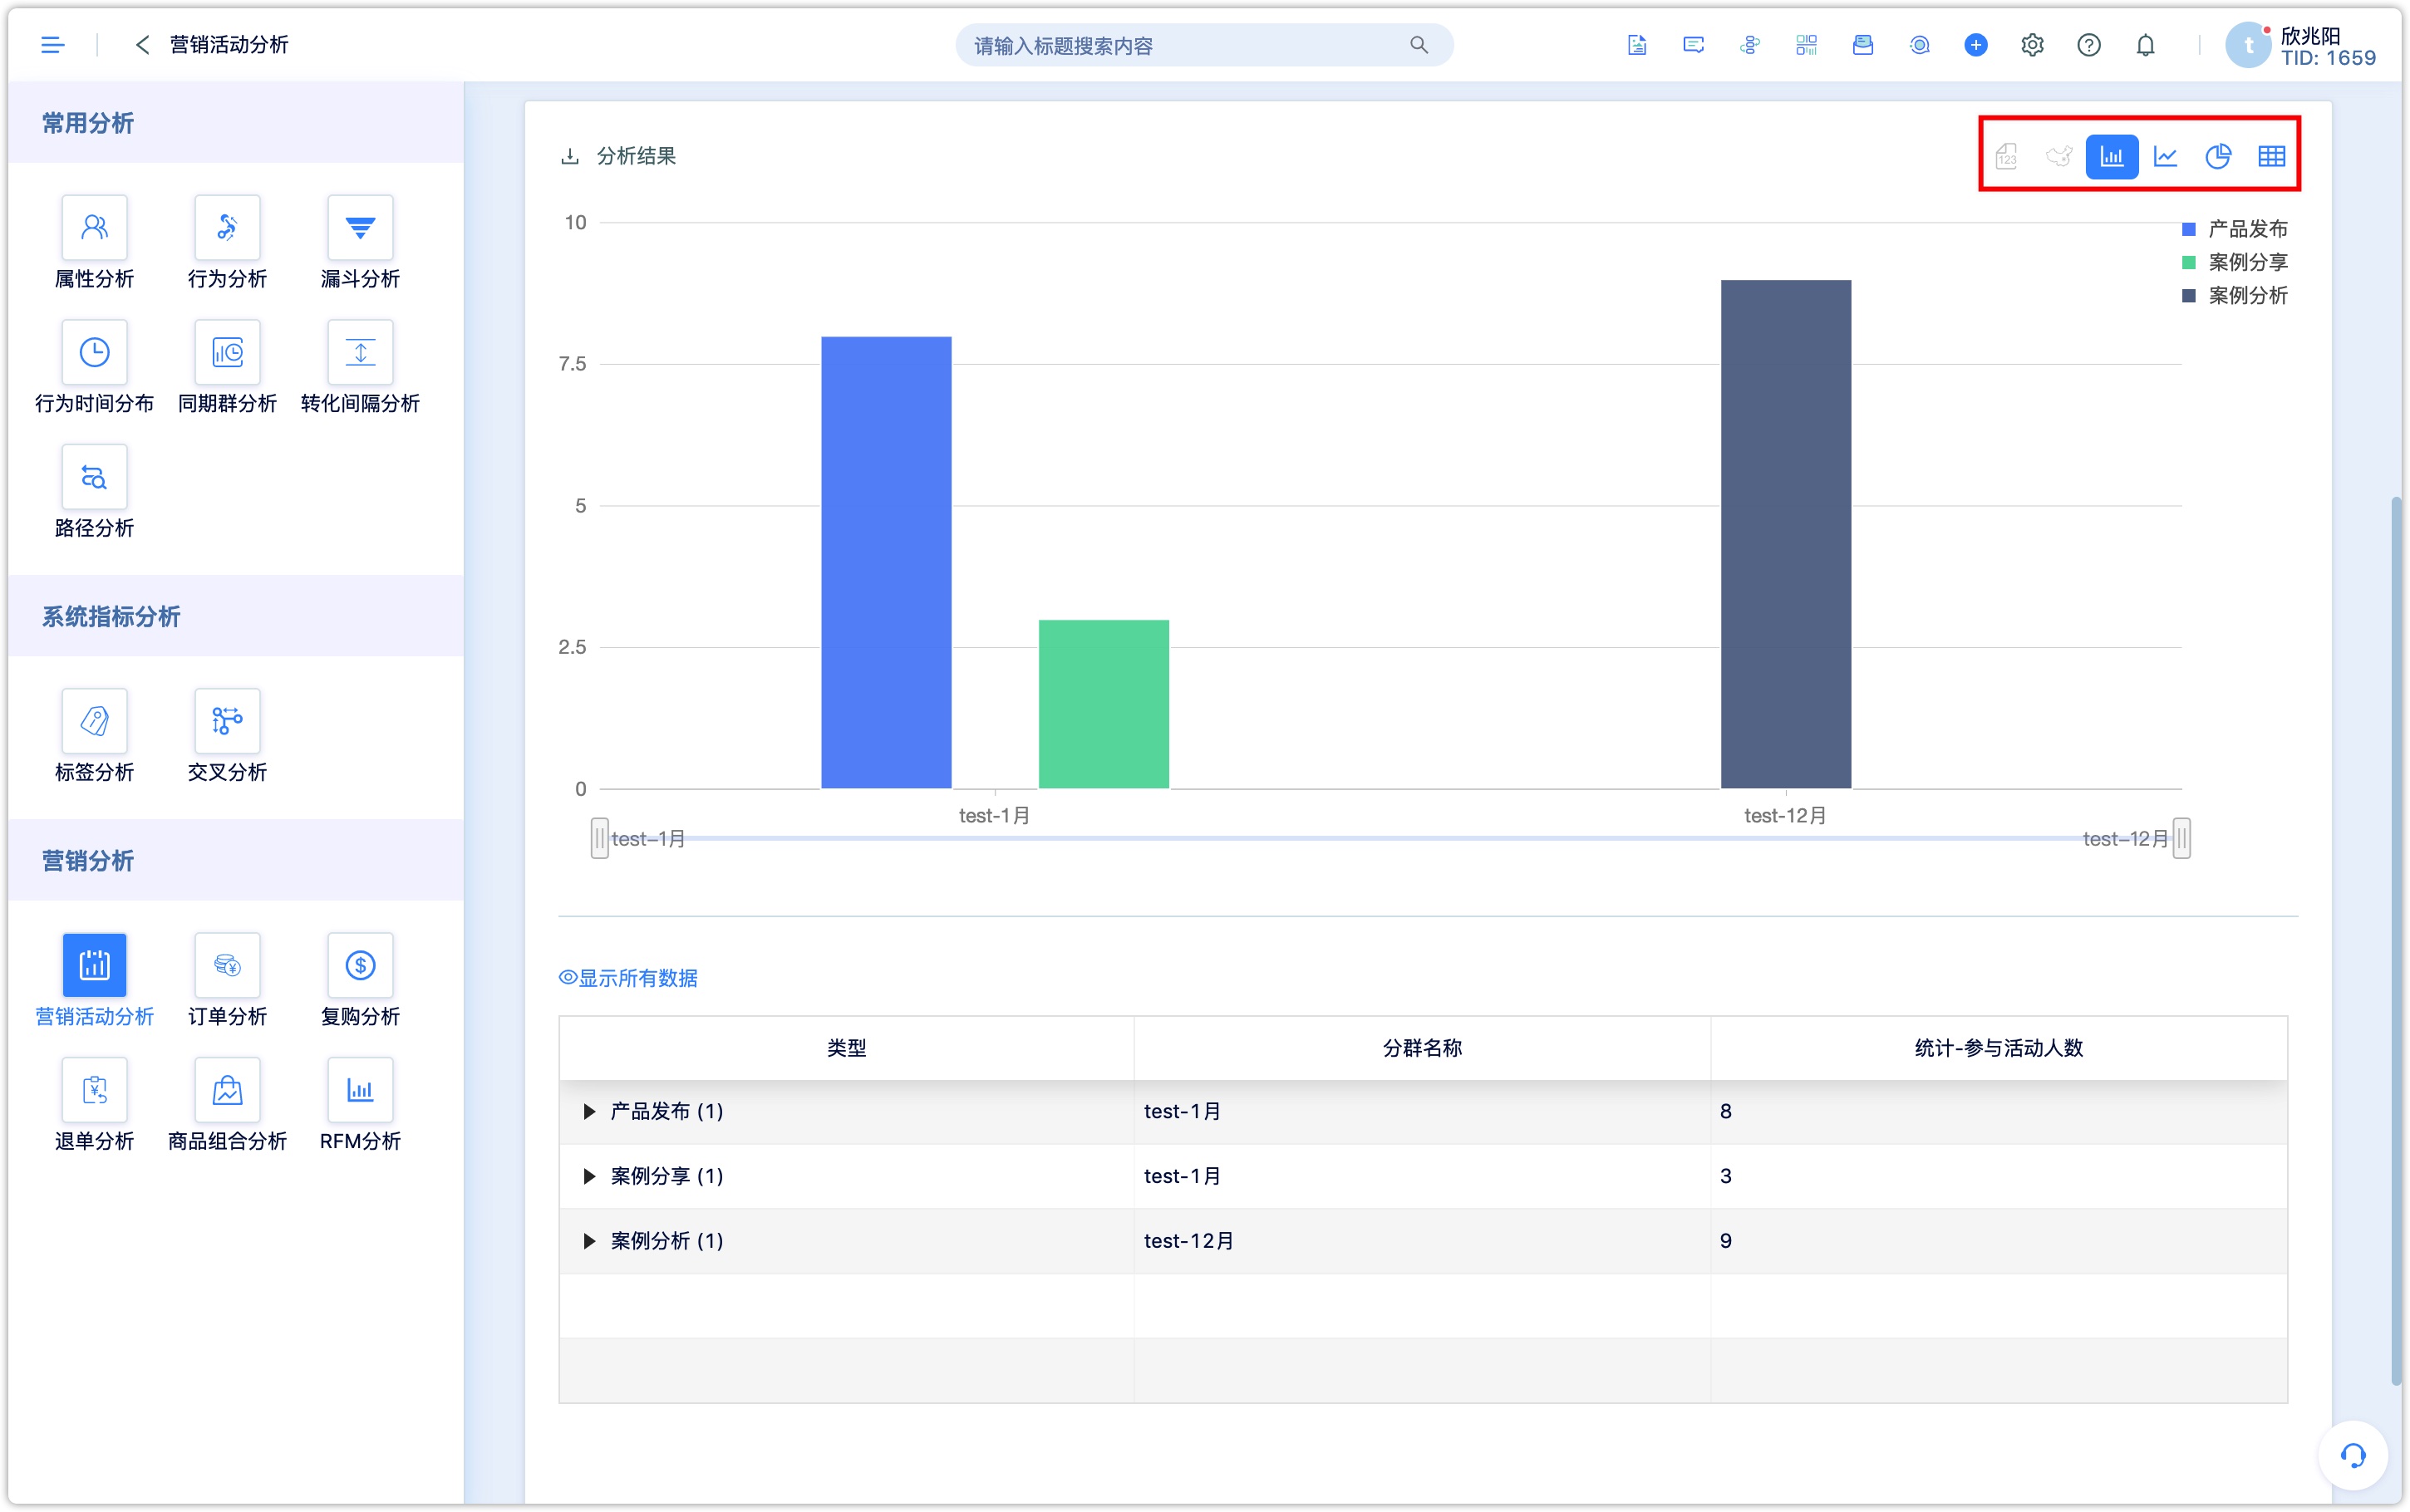The height and width of the screenshot is (1512, 2410).
Task: Open the customer support headset button
Action: [x=2352, y=1455]
